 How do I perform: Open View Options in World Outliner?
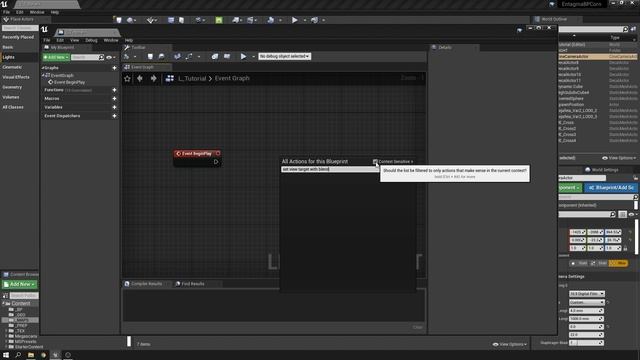tap(619, 158)
